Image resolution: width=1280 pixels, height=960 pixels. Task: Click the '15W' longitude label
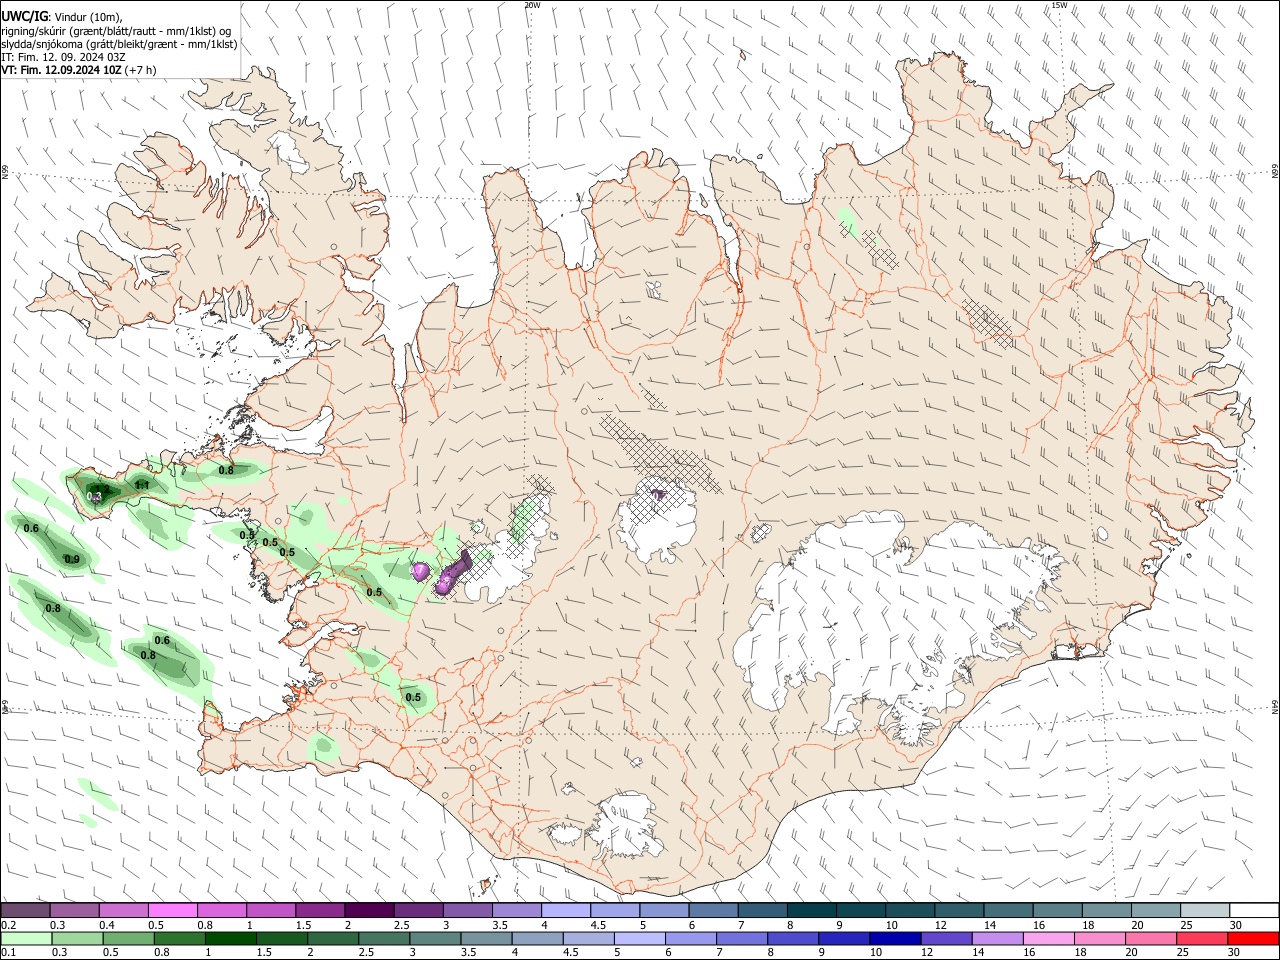(1059, 5)
